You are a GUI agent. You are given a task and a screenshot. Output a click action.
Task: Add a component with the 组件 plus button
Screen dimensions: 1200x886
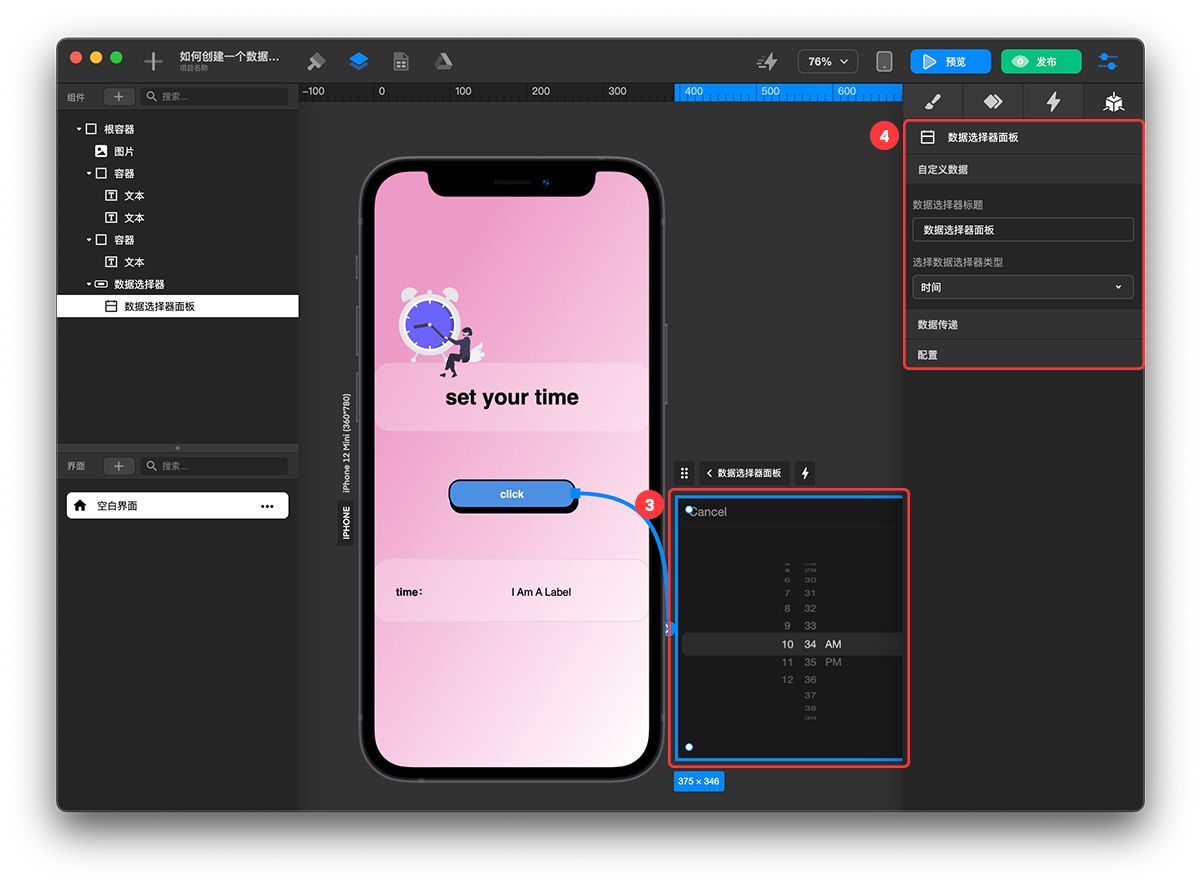[x=118, y=97]
